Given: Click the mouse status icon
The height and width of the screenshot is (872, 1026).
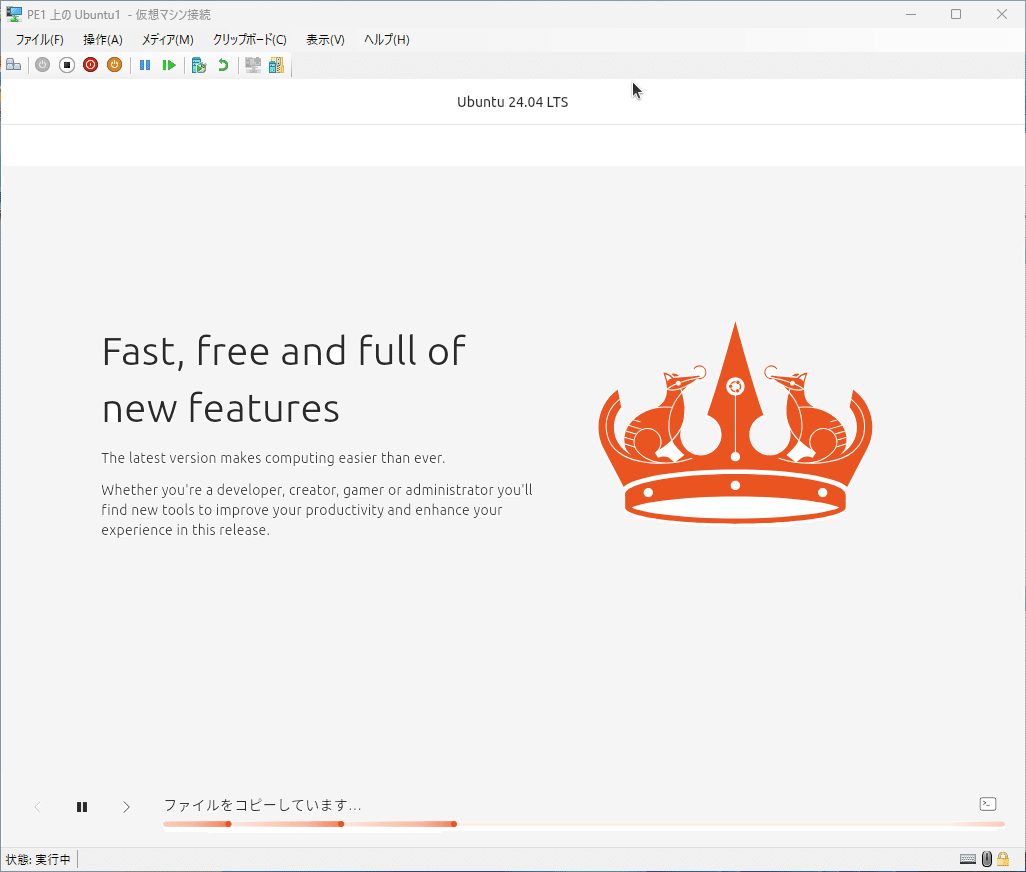Looking at the screenshot, I should click(987, 859).
